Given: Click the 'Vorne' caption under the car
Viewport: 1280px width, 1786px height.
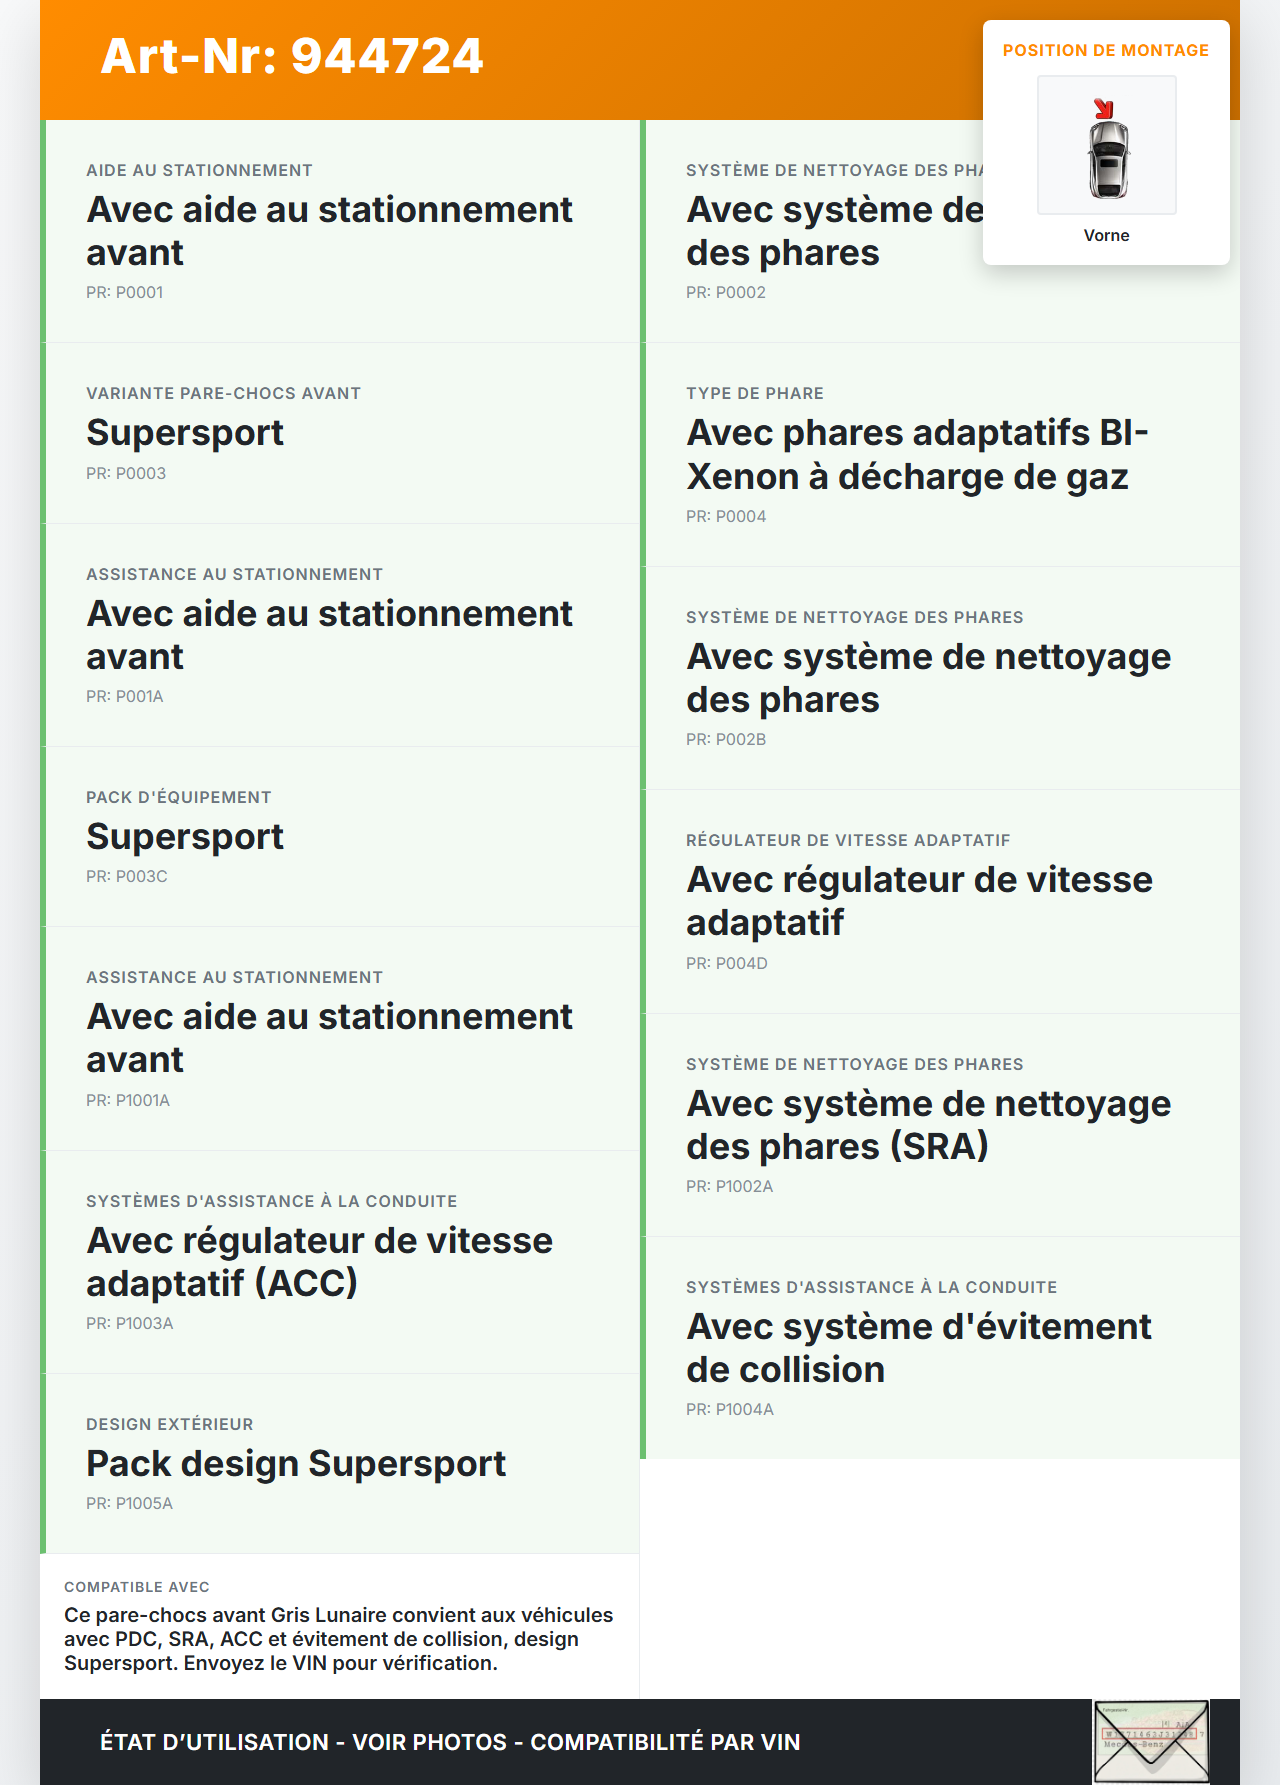Looking at the screenshot, I should [x=1106, y=235].
